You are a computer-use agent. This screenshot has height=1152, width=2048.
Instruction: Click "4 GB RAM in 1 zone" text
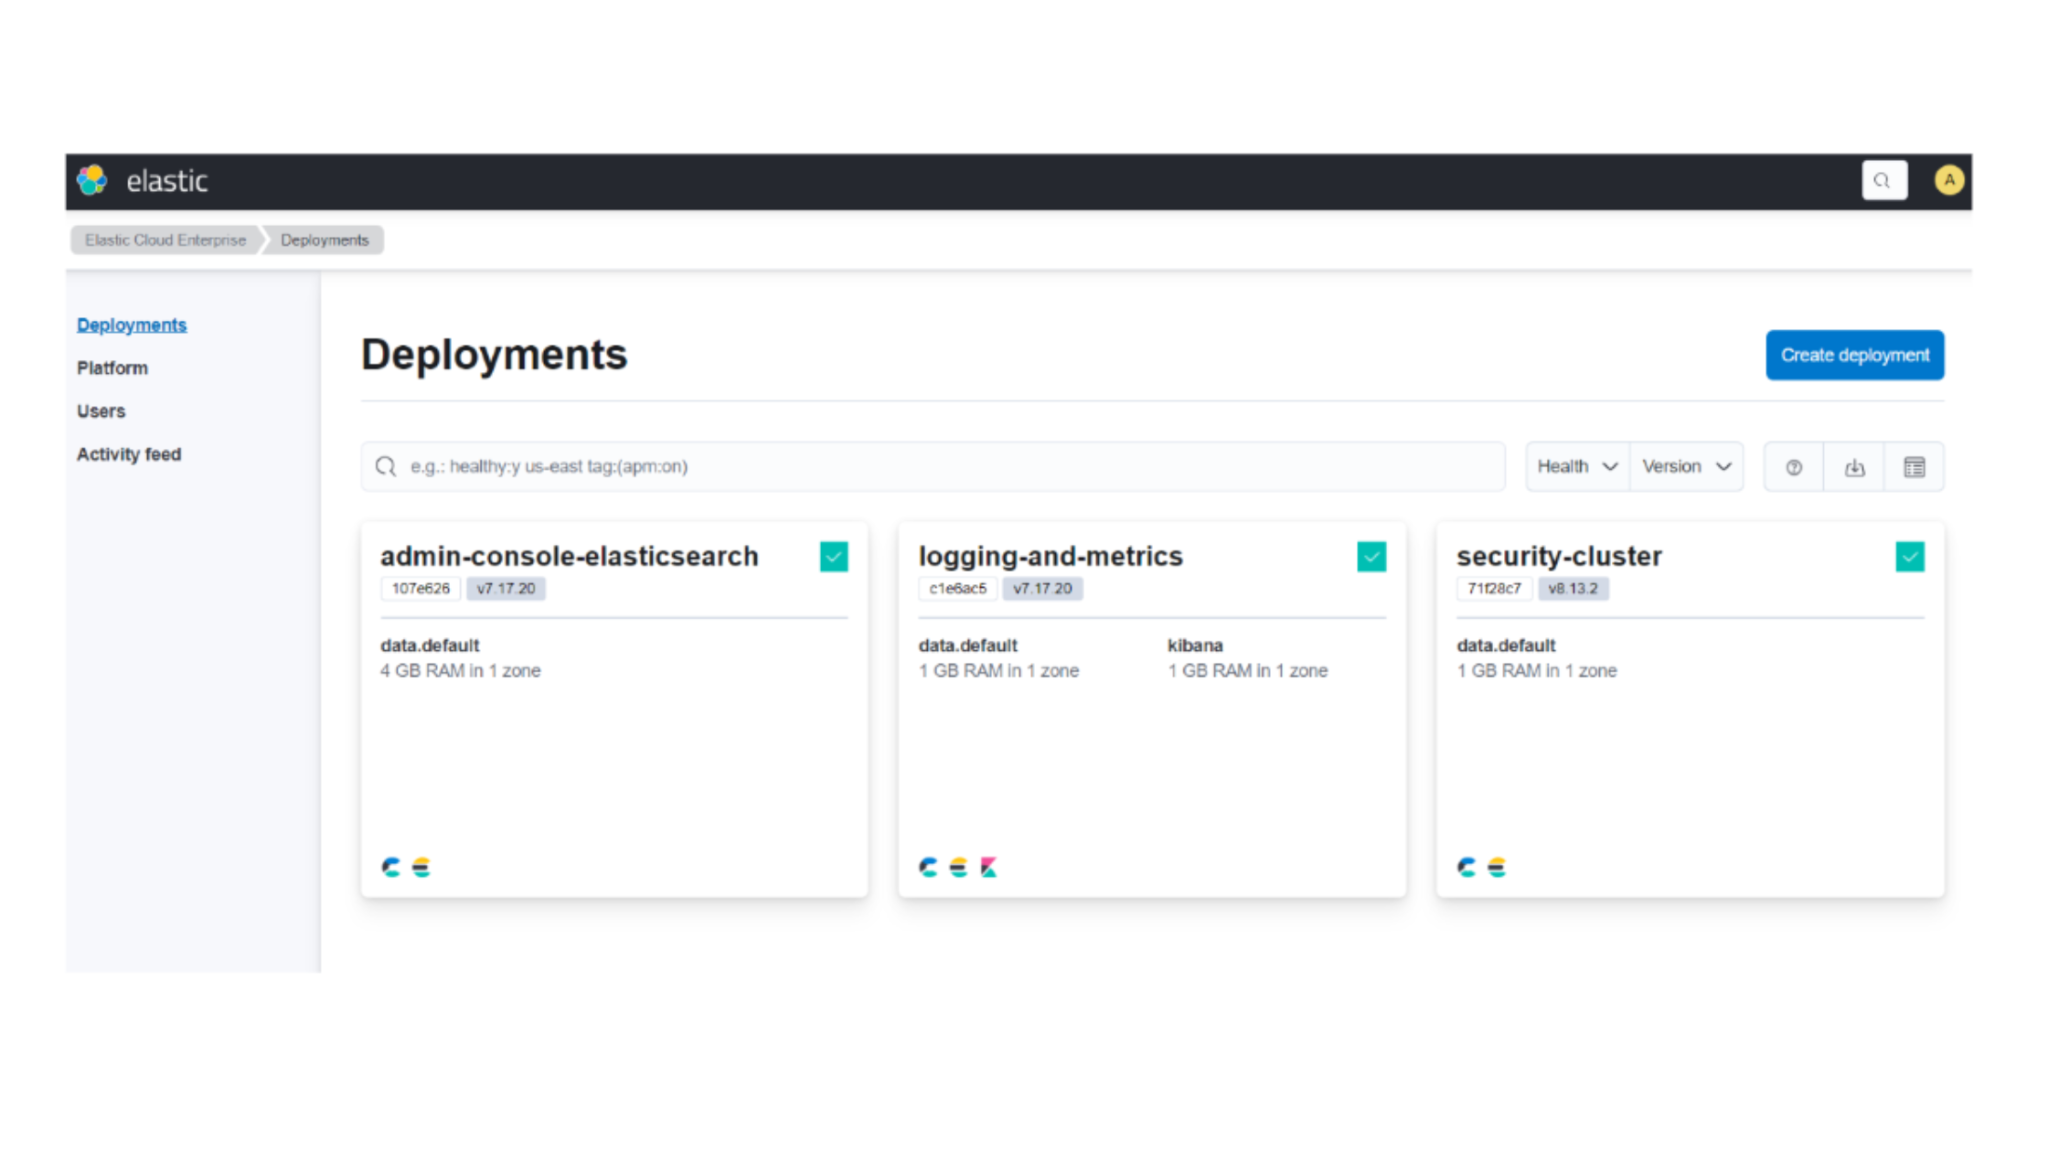[460, 671]
